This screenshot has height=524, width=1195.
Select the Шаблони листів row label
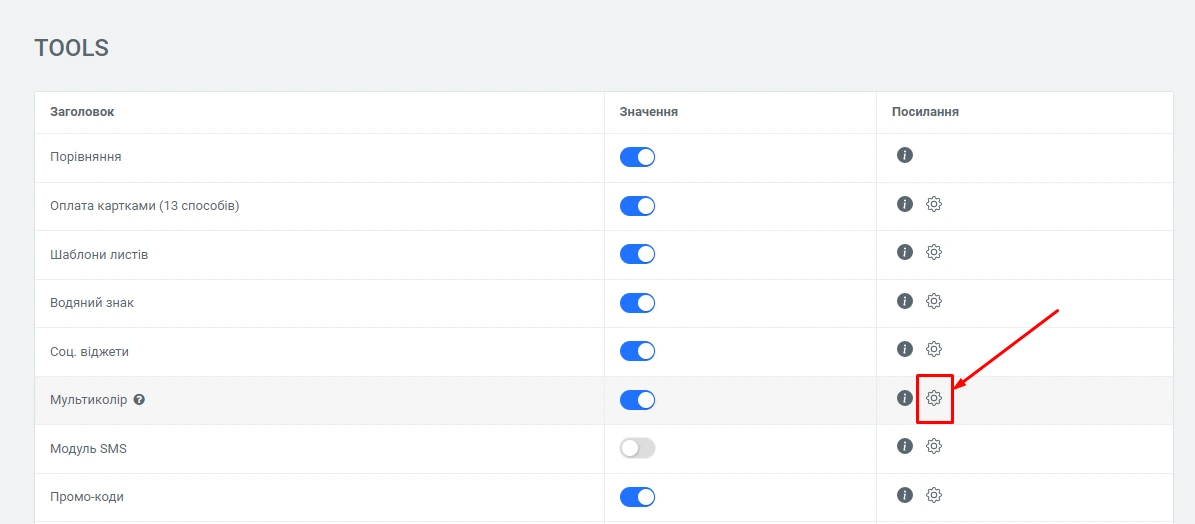click(99, 255)
